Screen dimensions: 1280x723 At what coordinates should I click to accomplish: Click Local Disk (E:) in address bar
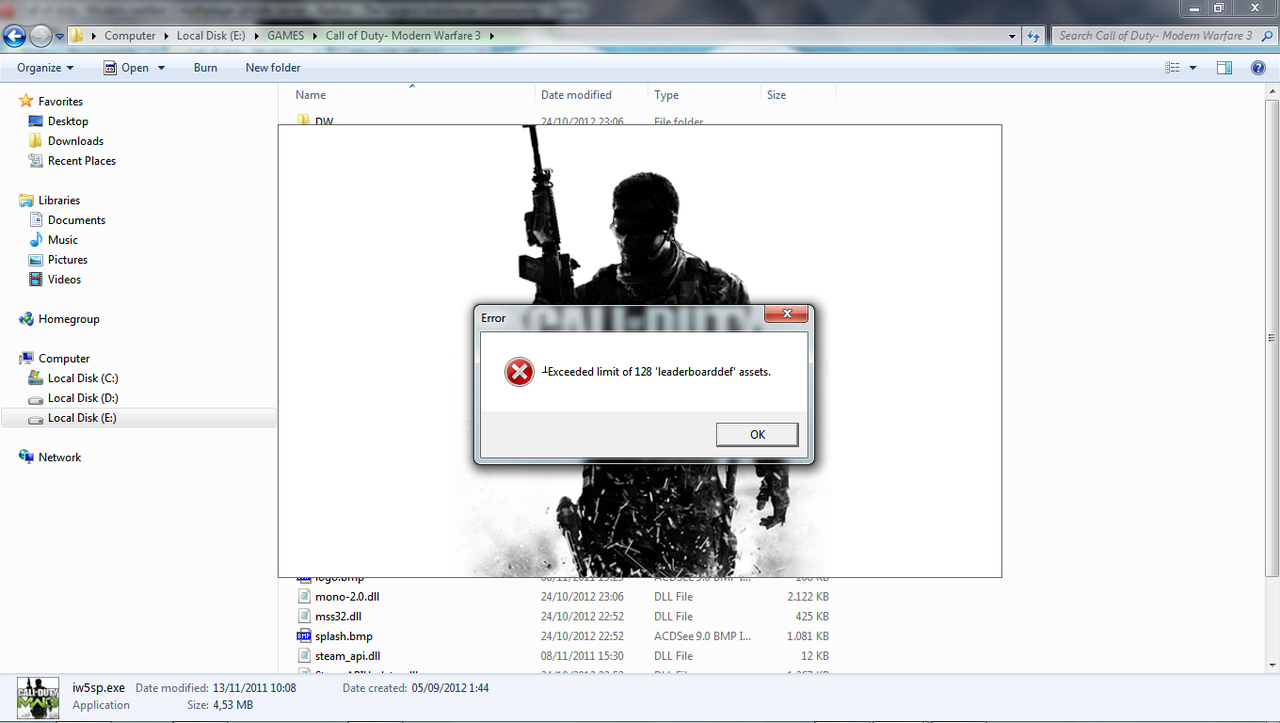pos(212,35)
